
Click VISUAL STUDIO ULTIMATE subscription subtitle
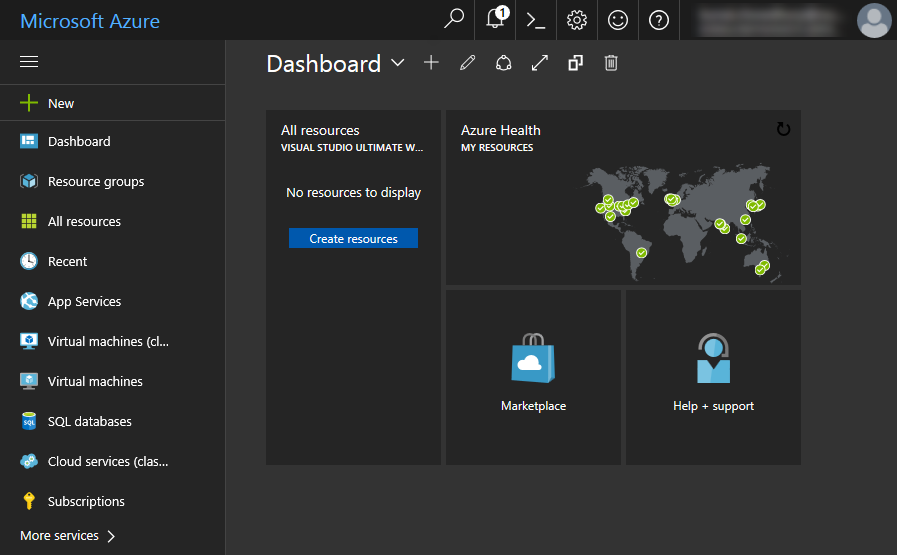(x=352, y=148)
